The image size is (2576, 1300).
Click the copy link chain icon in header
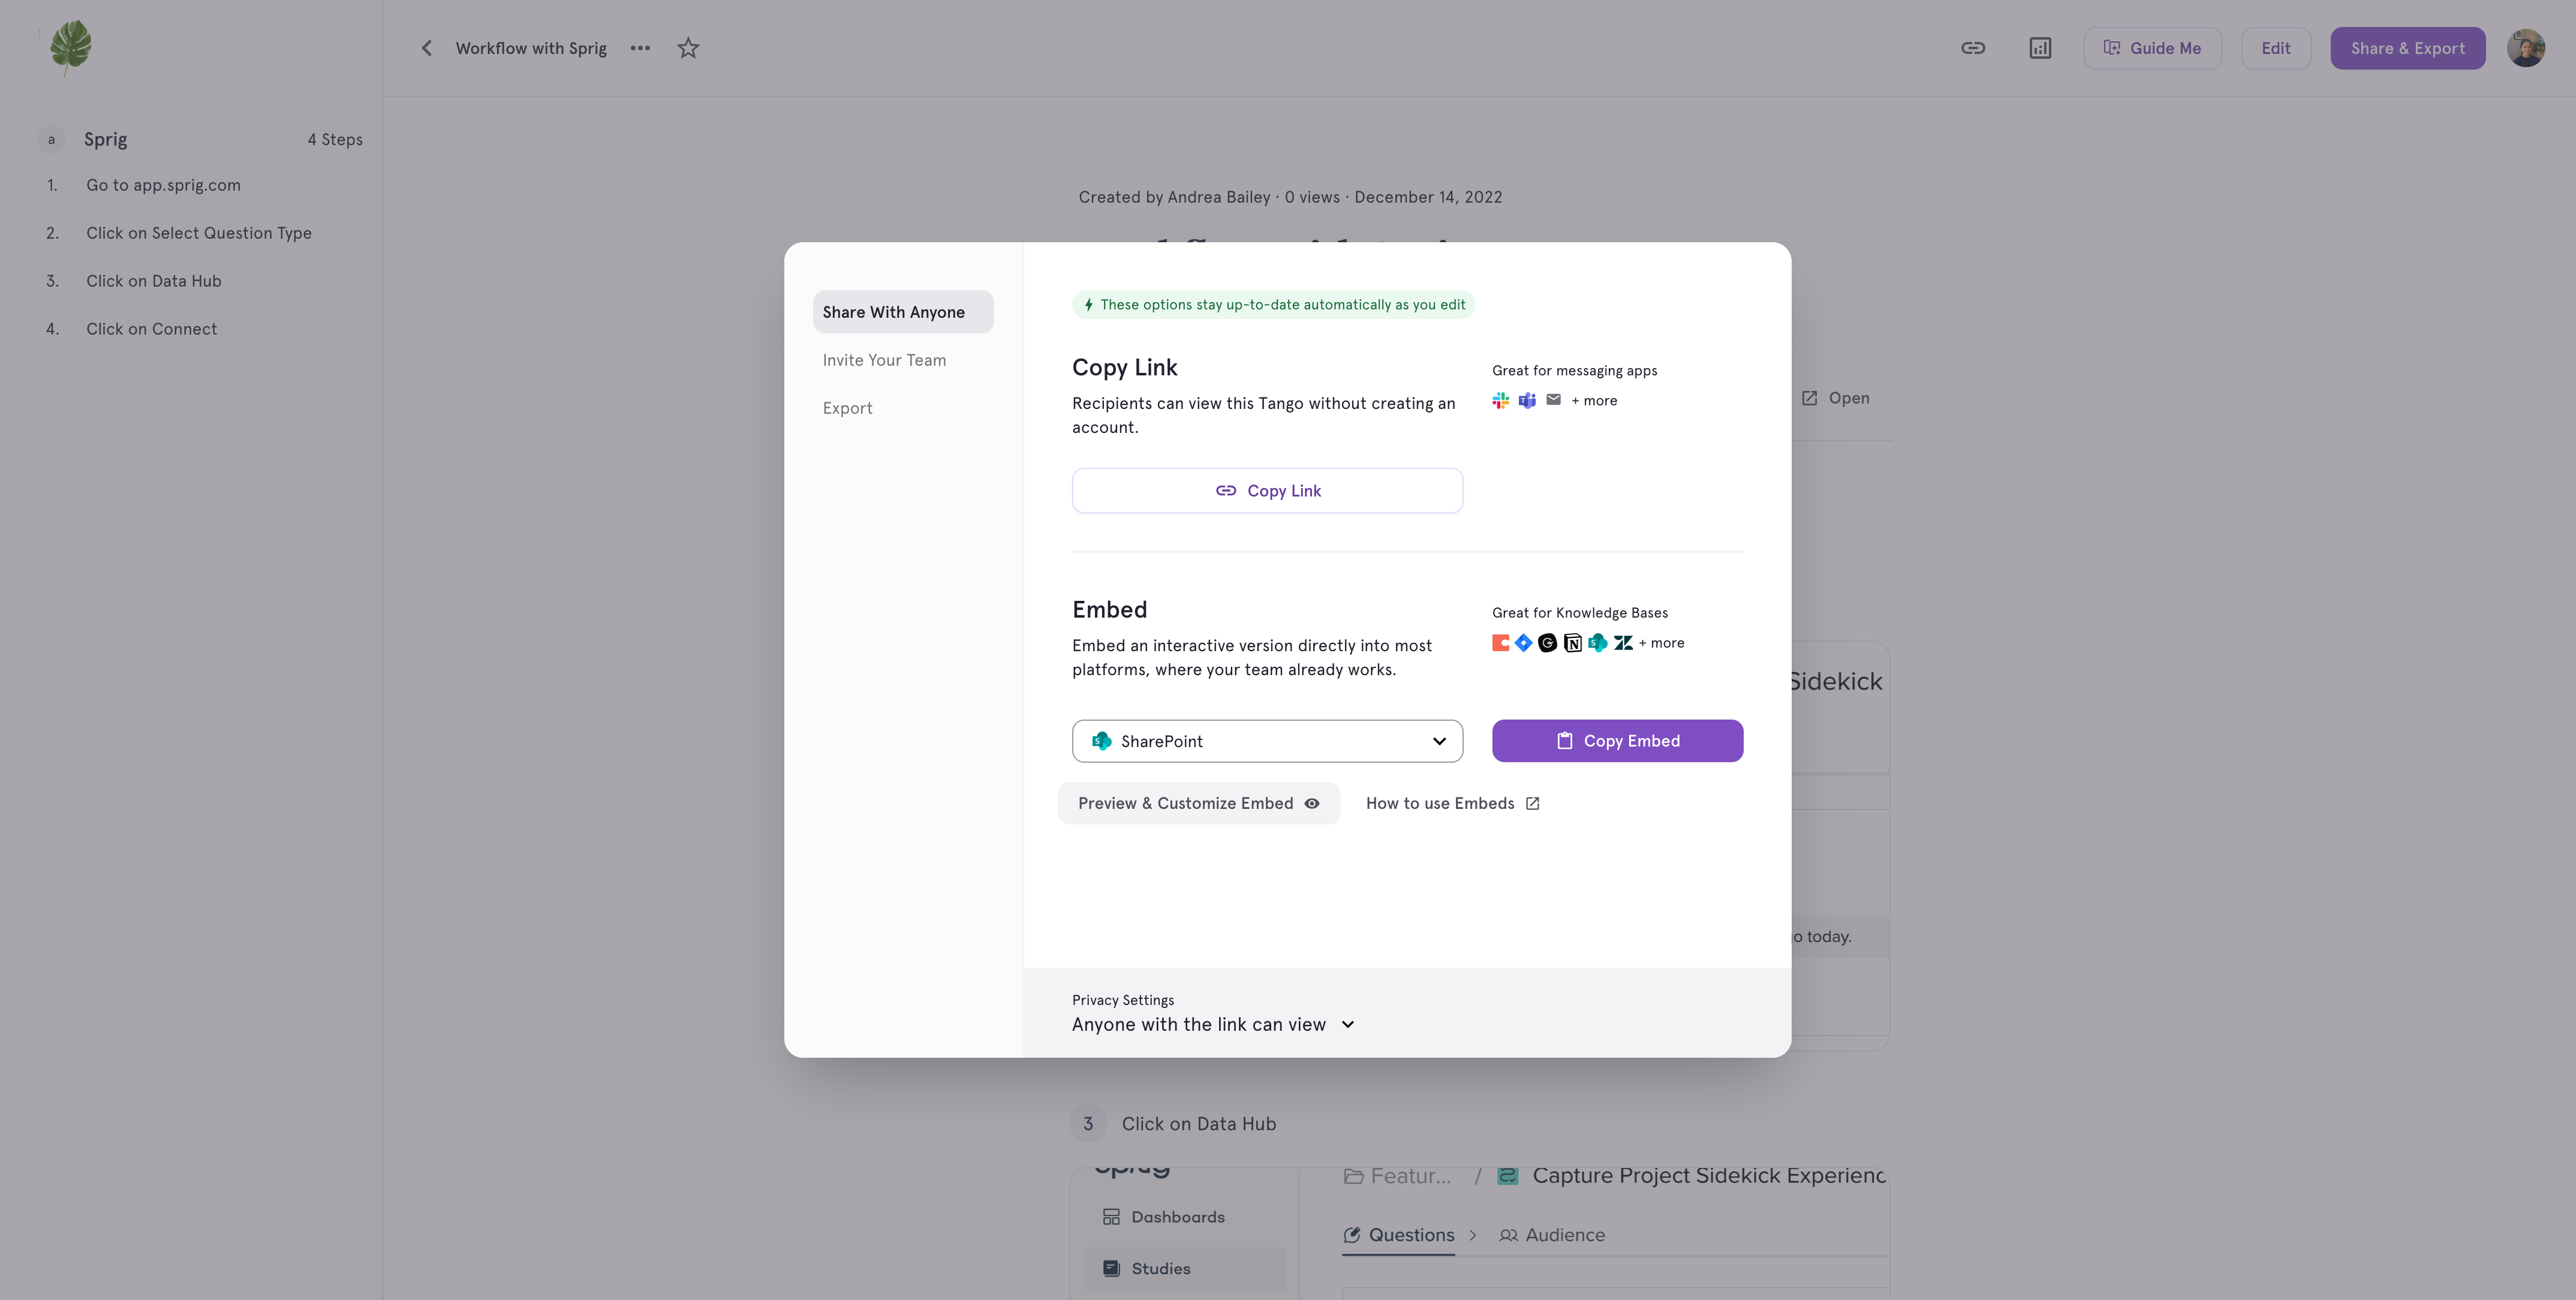[1972, 48]
